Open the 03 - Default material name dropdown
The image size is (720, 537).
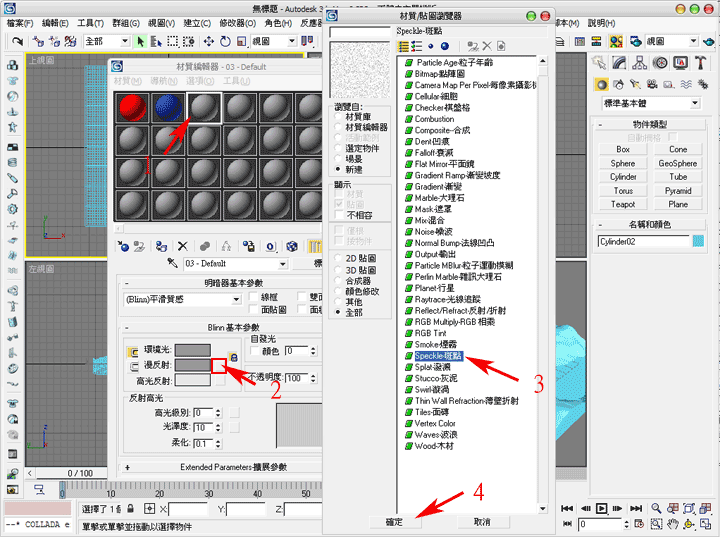point(282,264)
